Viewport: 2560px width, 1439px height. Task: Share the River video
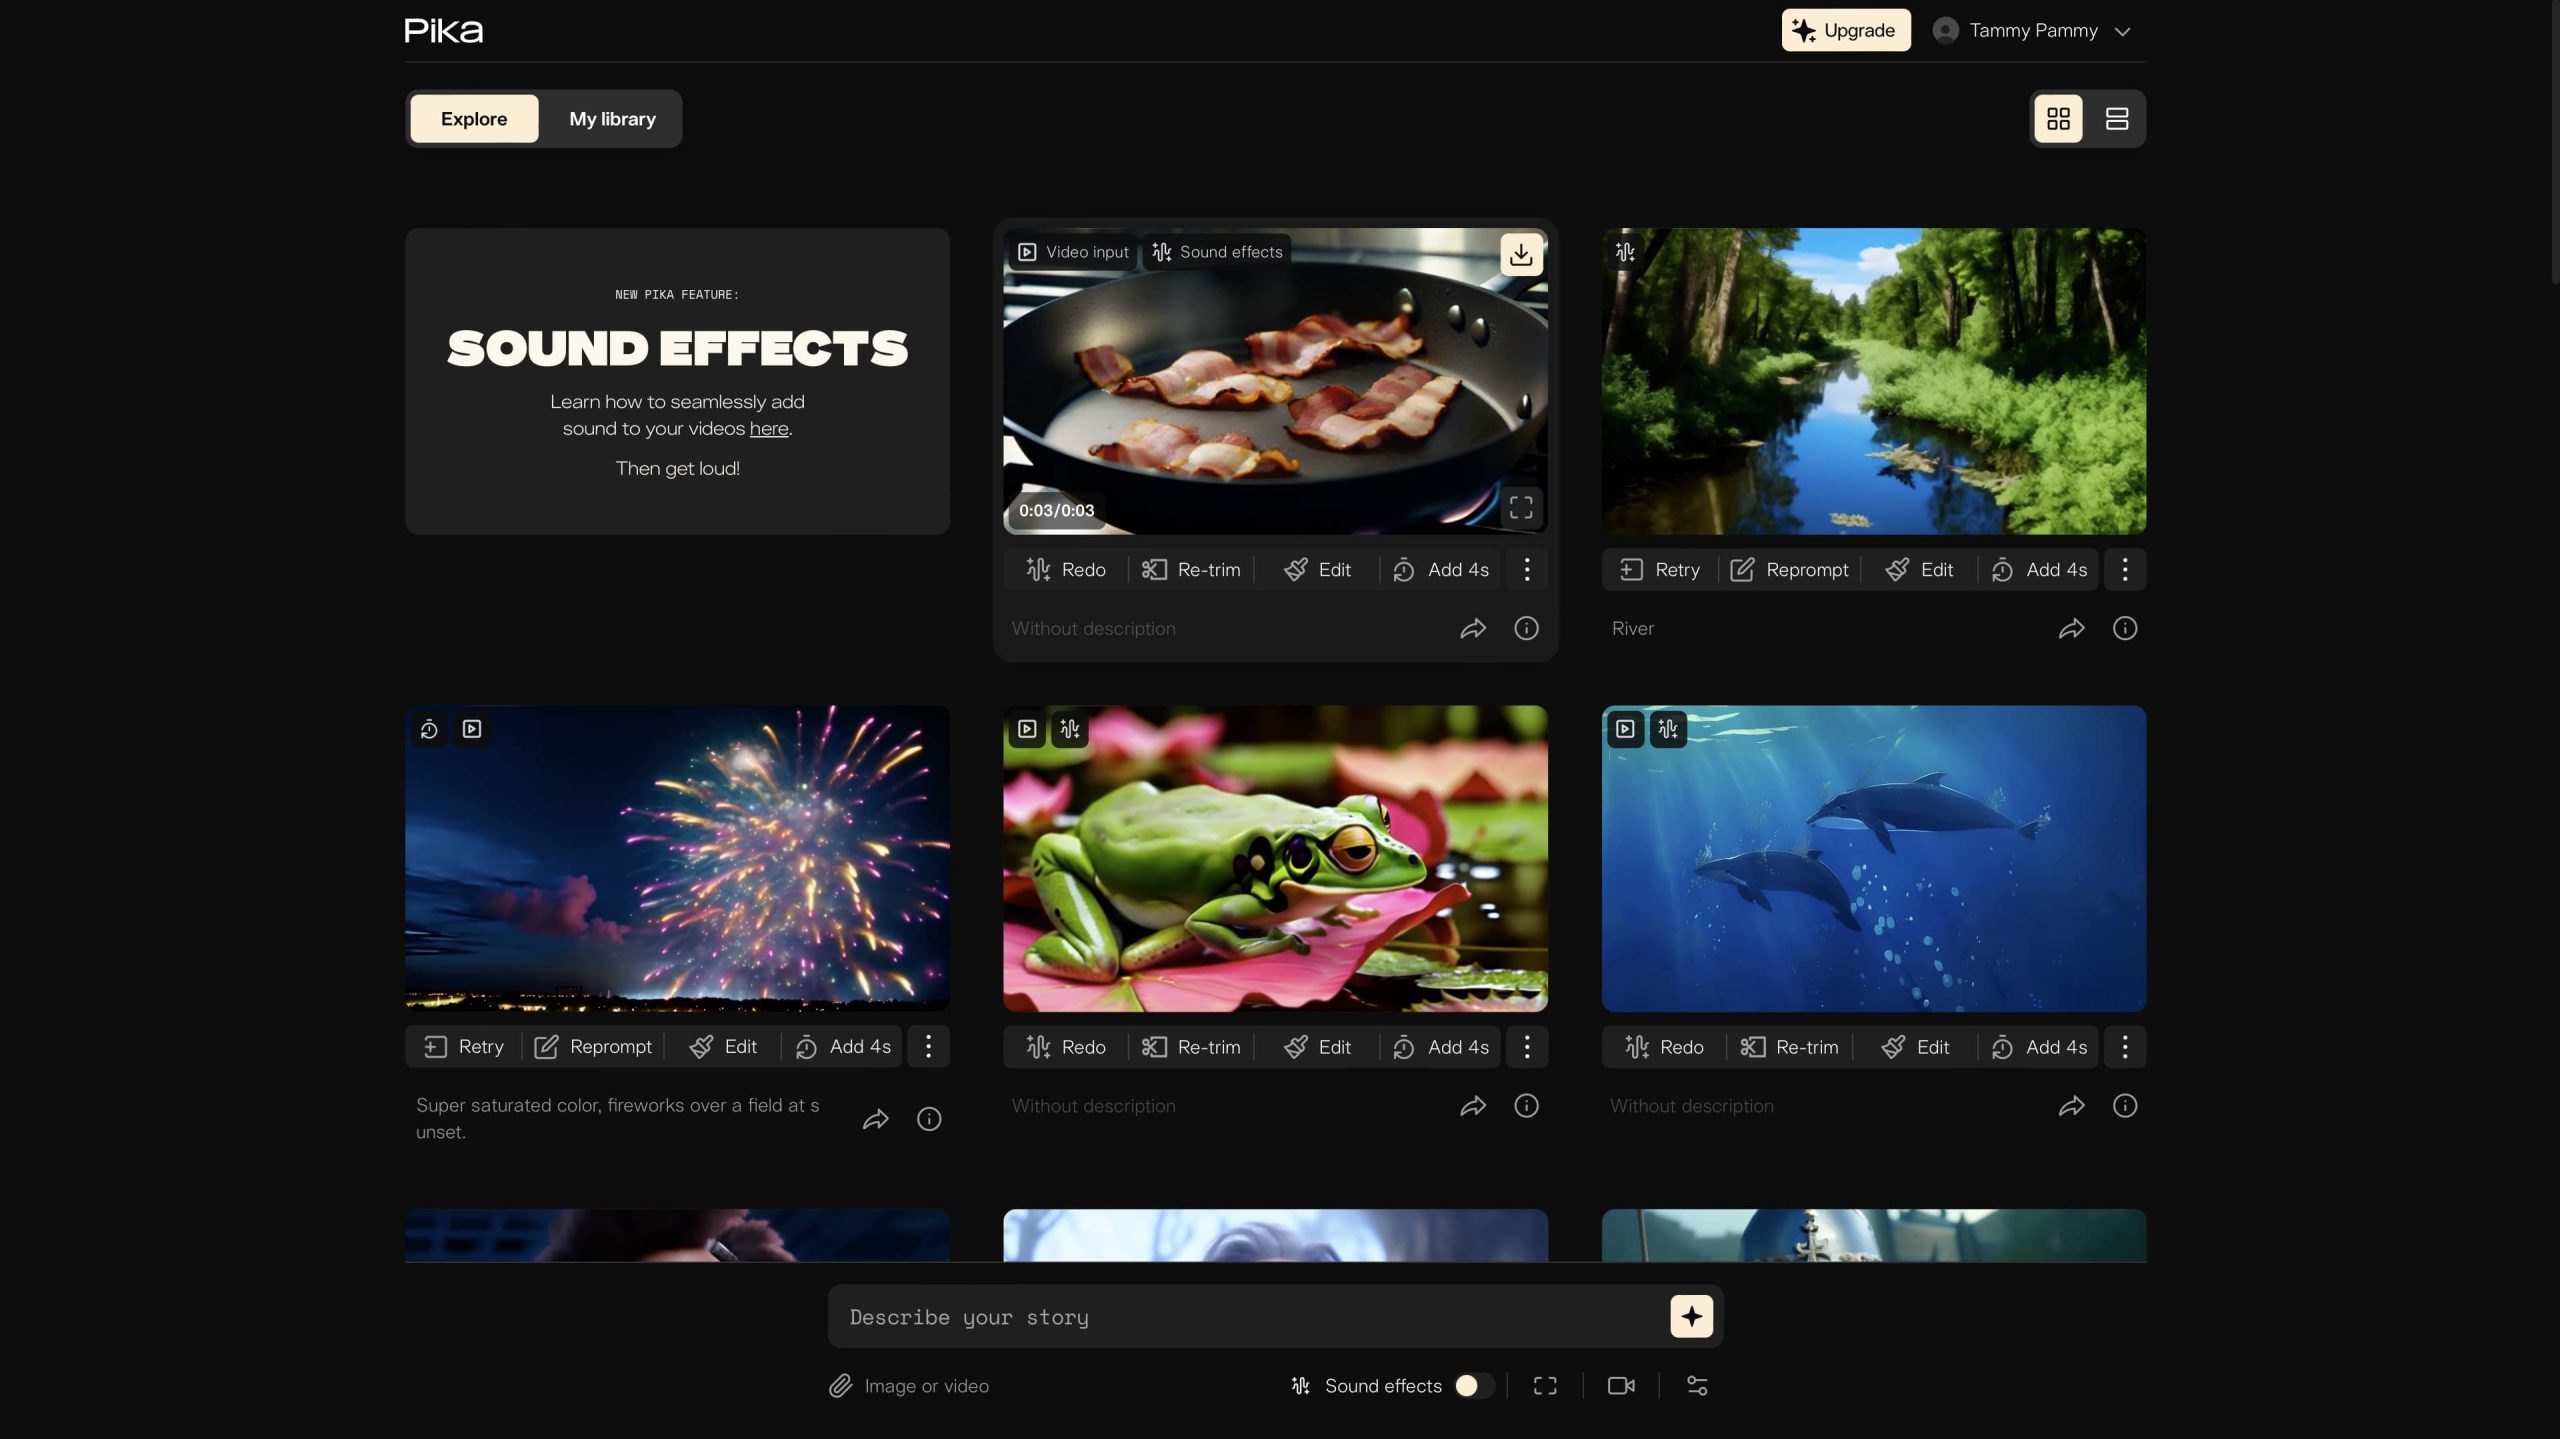point(2071,628)
